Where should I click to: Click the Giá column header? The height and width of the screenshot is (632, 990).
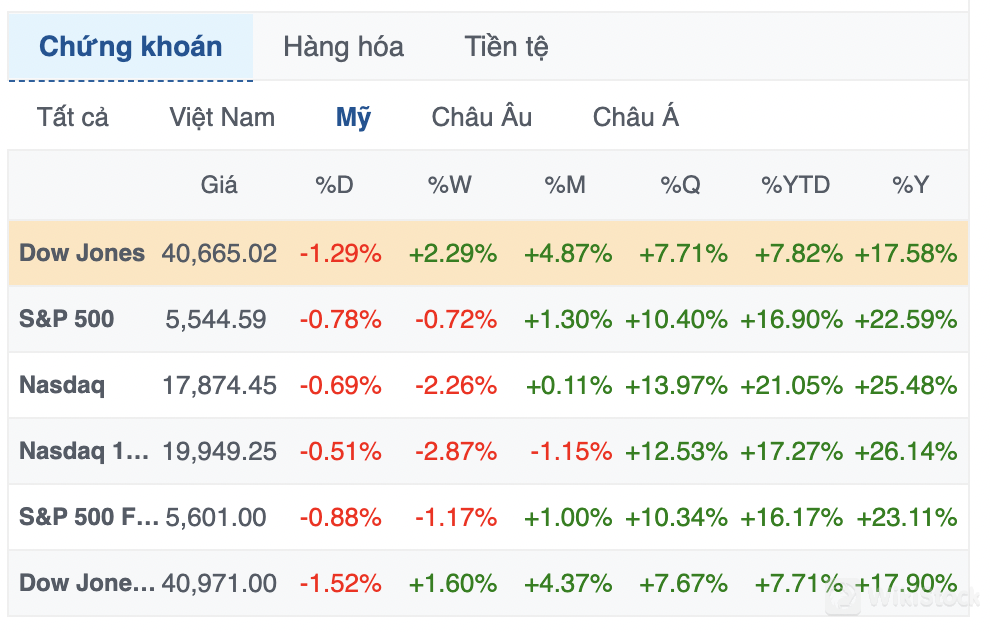click(x=219, y=185)
